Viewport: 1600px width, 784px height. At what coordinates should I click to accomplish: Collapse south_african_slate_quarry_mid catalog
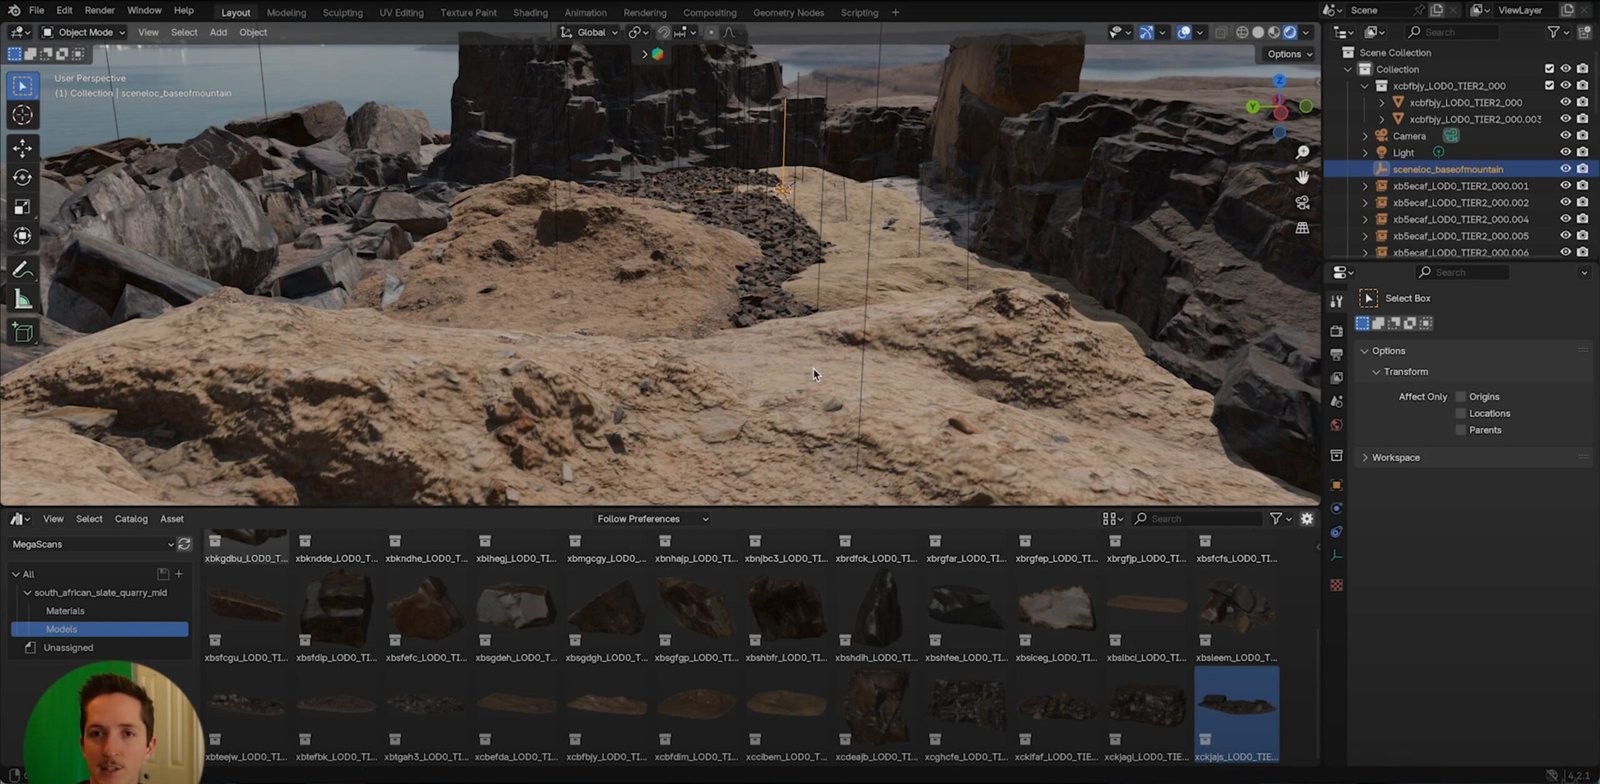pyautogui.click(x=27, y=593)
